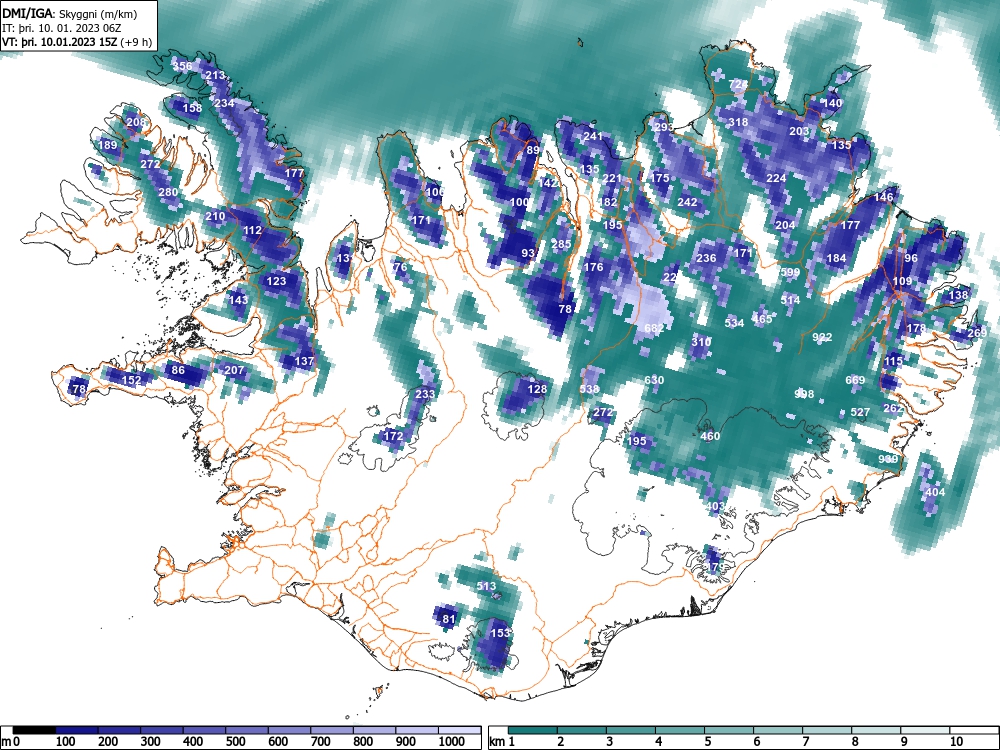Click the '203' visibility value
This screenshot has width=1000, height=750.
pyautogui.click(x=799, y=131)
